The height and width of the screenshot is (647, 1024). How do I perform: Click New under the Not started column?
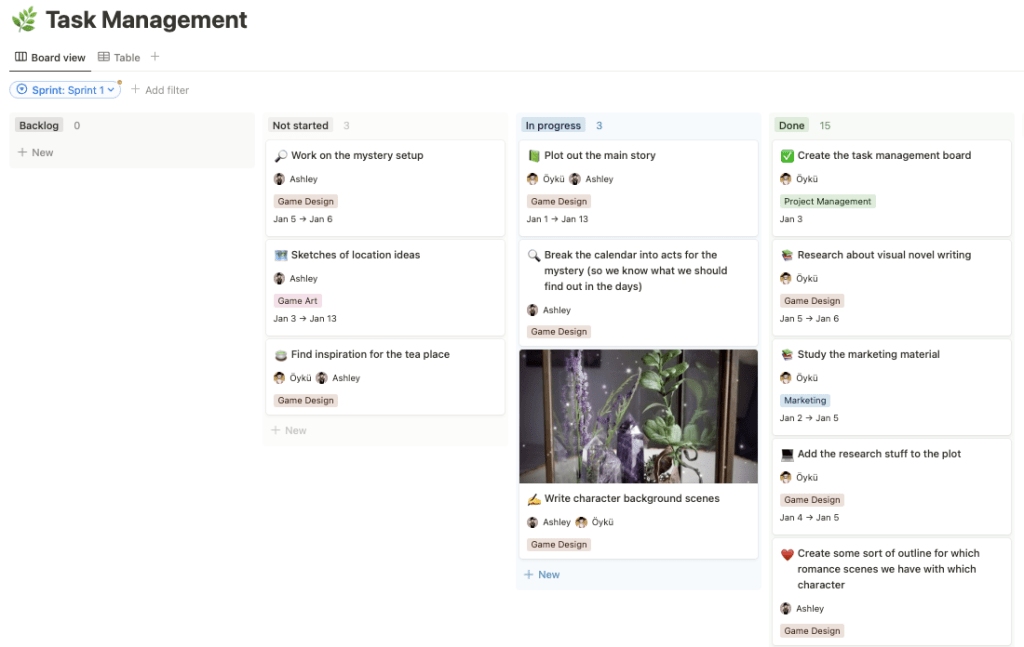[x=288, y=430]
